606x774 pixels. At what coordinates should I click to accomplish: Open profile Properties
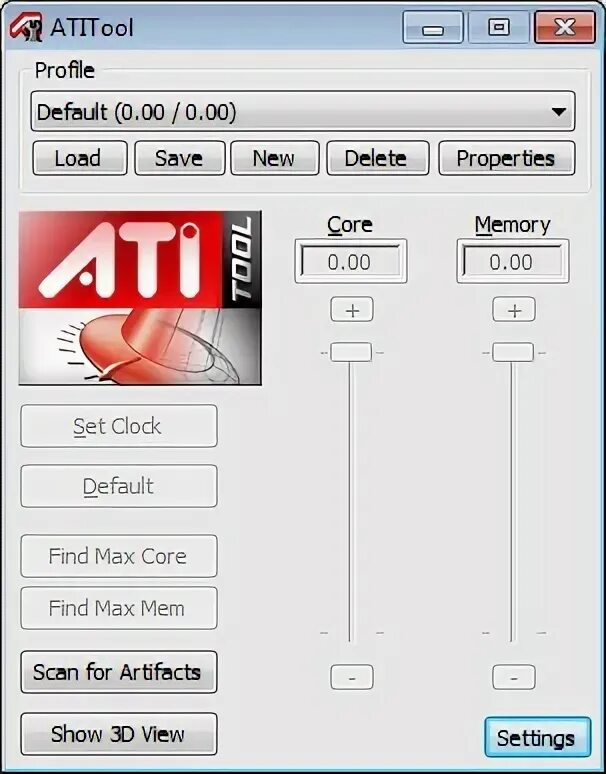click(505, 158)
